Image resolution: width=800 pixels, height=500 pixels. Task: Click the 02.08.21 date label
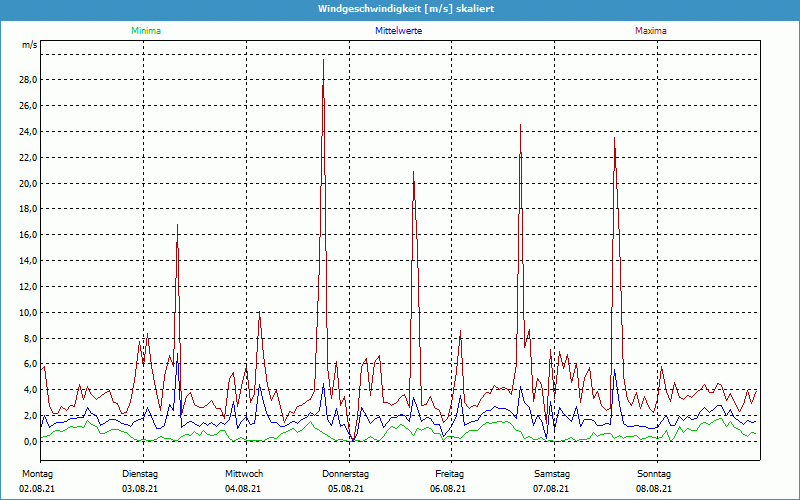point(37,489)
